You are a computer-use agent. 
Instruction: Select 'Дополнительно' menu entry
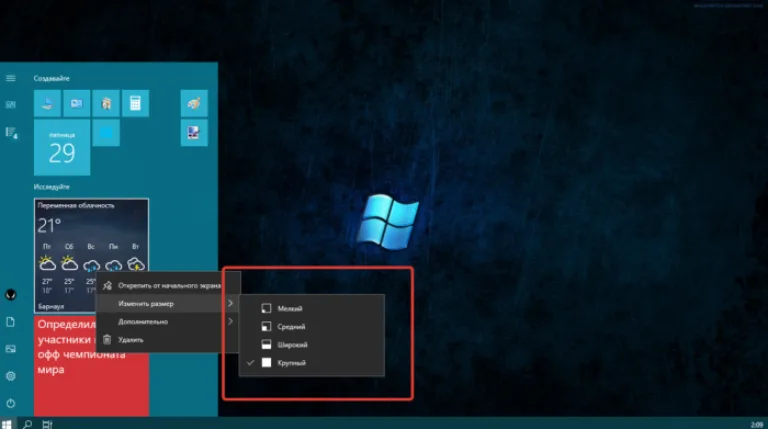(168, 322)
